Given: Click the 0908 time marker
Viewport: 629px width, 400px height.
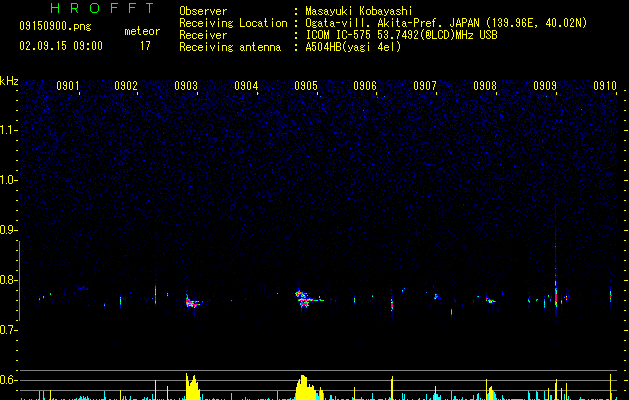Looking at the screenshot, I should pyautogui.click(x=485, y=86).
